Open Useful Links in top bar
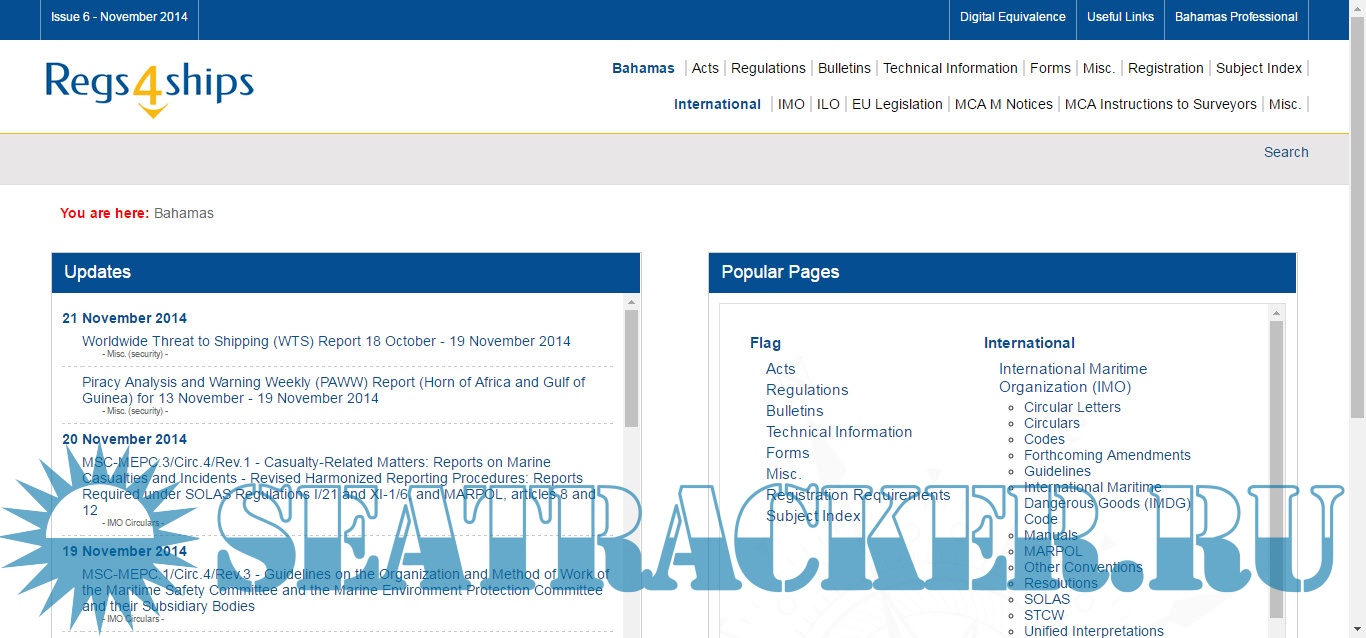The width and height of the screenshot is (1366, 638). [1120, 17]
